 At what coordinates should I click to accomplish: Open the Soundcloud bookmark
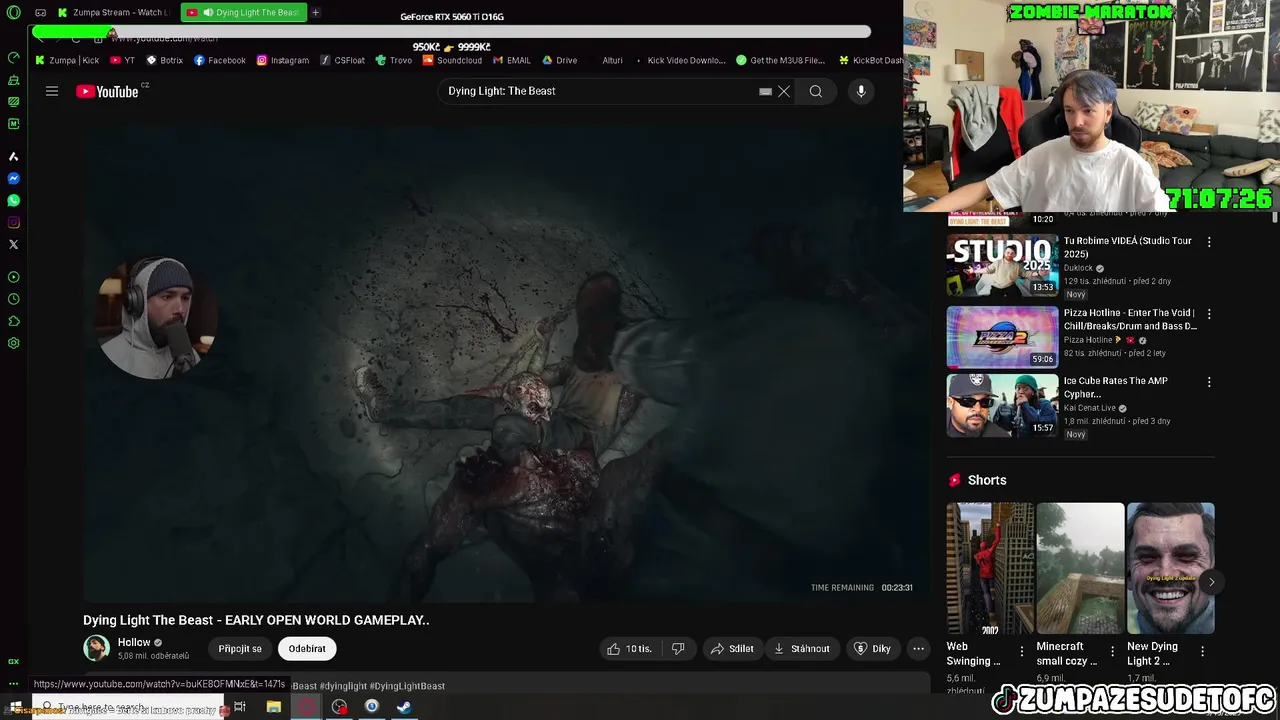(452, 60)
